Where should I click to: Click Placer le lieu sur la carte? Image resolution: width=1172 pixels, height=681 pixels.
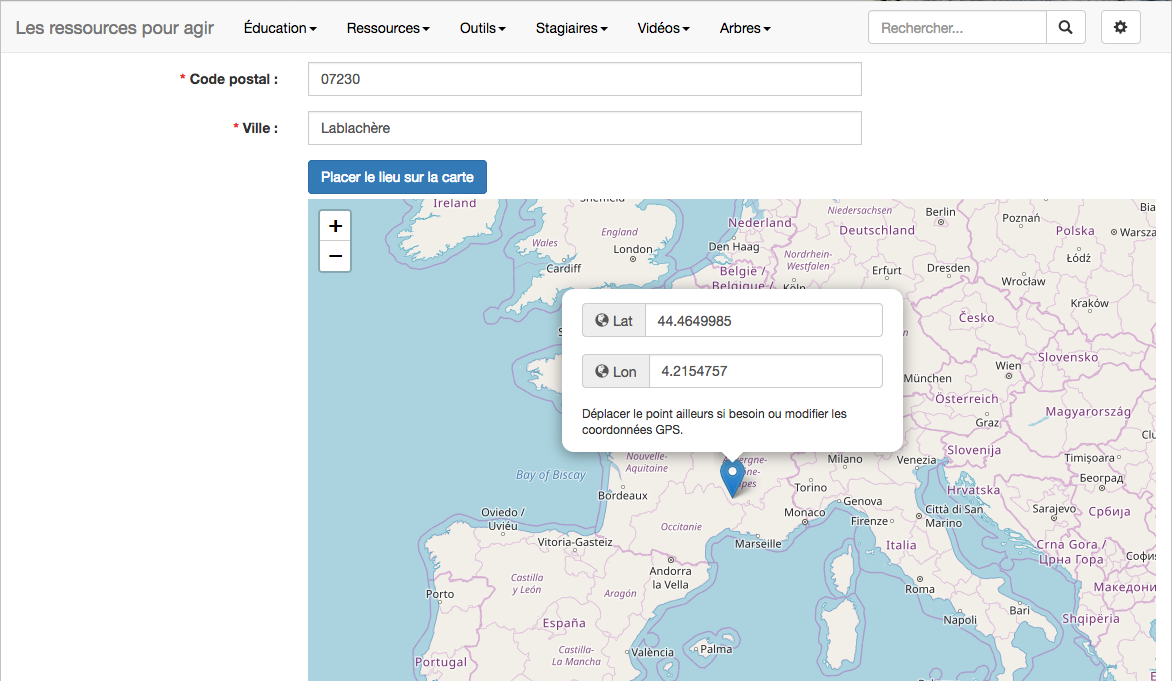(398, 177)
